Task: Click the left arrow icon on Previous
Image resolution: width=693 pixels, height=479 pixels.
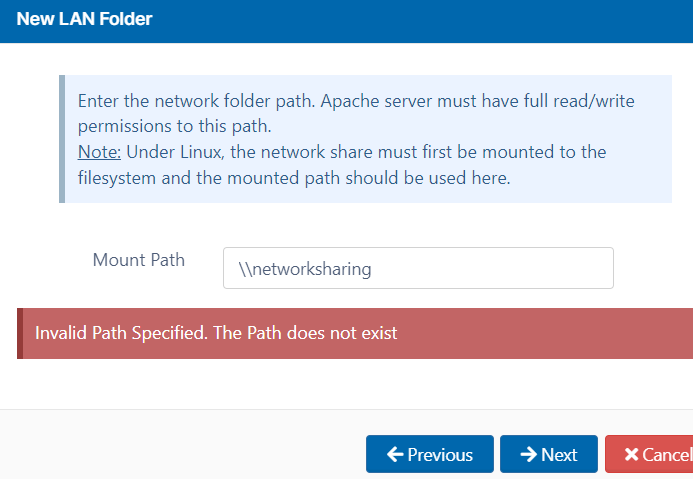Action: [395, 454]
